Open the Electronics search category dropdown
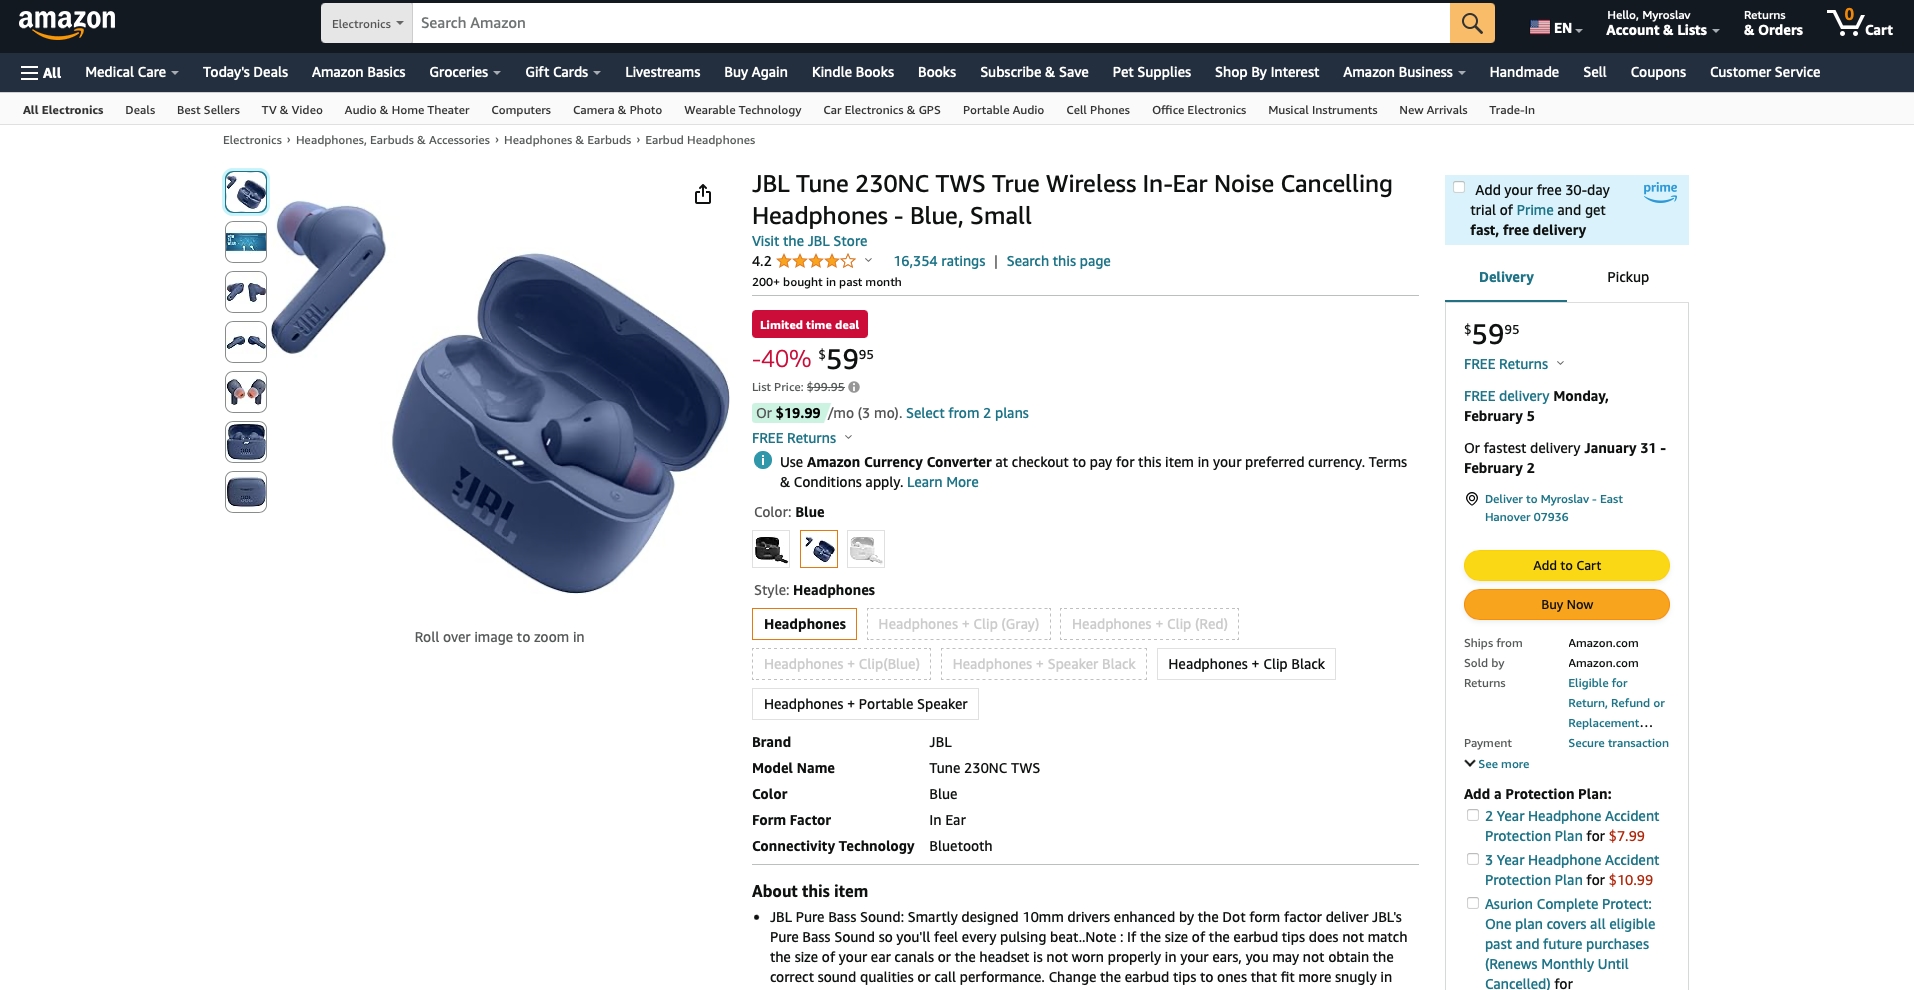 pyautogui.click(x=367, y=23)
